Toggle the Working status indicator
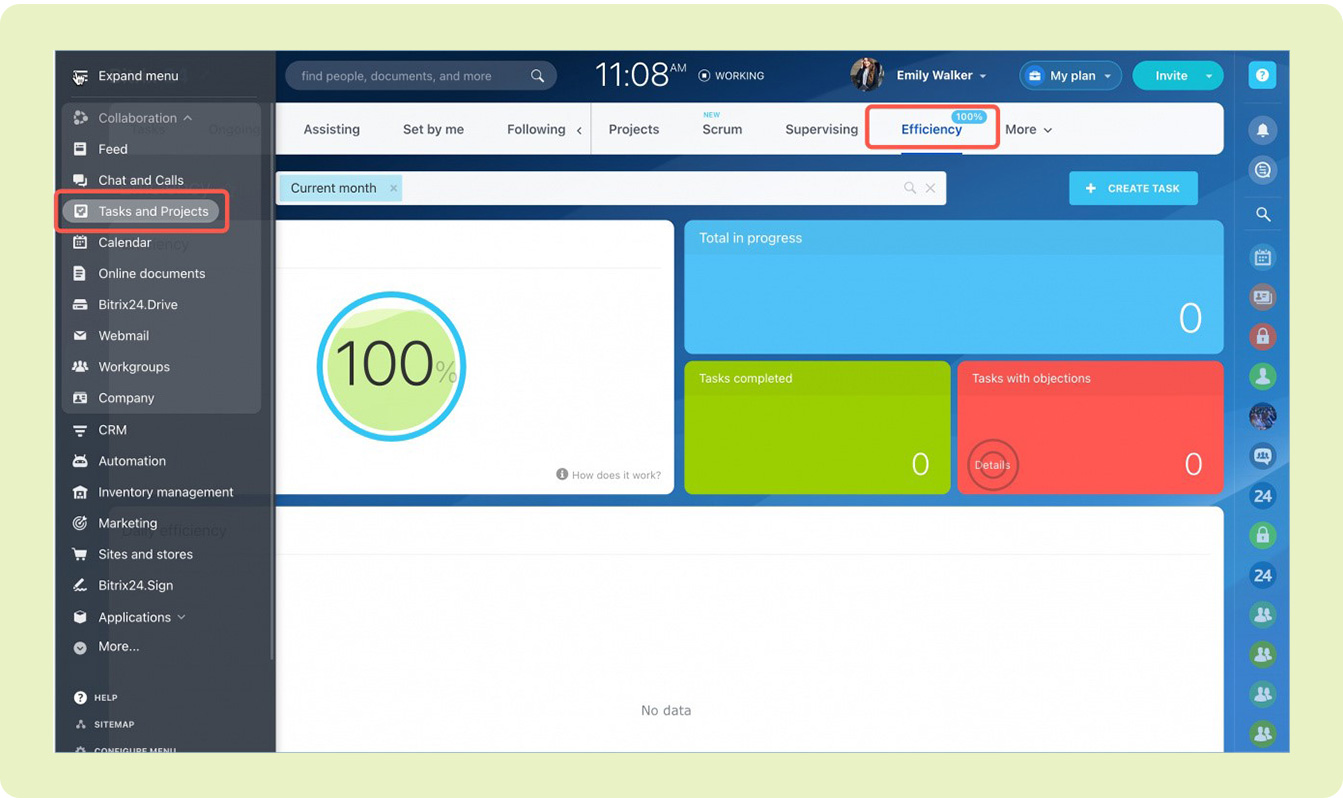 click(731, 76)
